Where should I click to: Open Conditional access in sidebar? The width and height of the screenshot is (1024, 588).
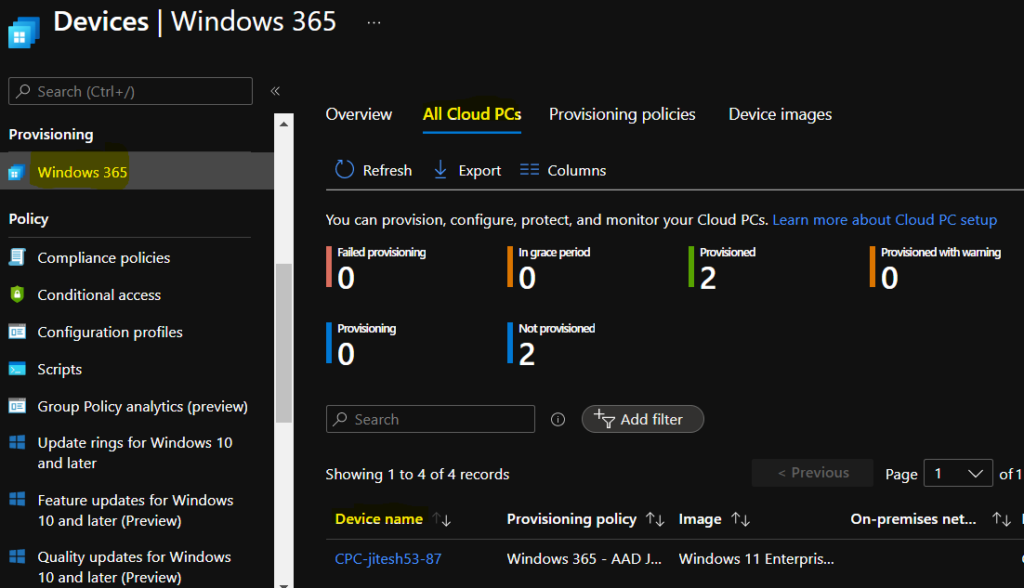[x=99, y=295]
